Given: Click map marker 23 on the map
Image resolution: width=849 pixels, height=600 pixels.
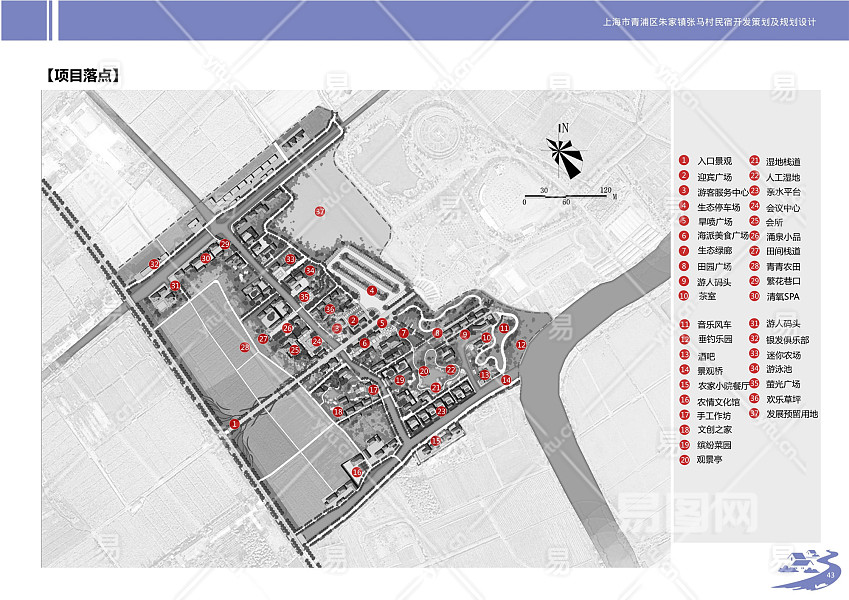Looking at the screenshot, I should tap(441, 411).
